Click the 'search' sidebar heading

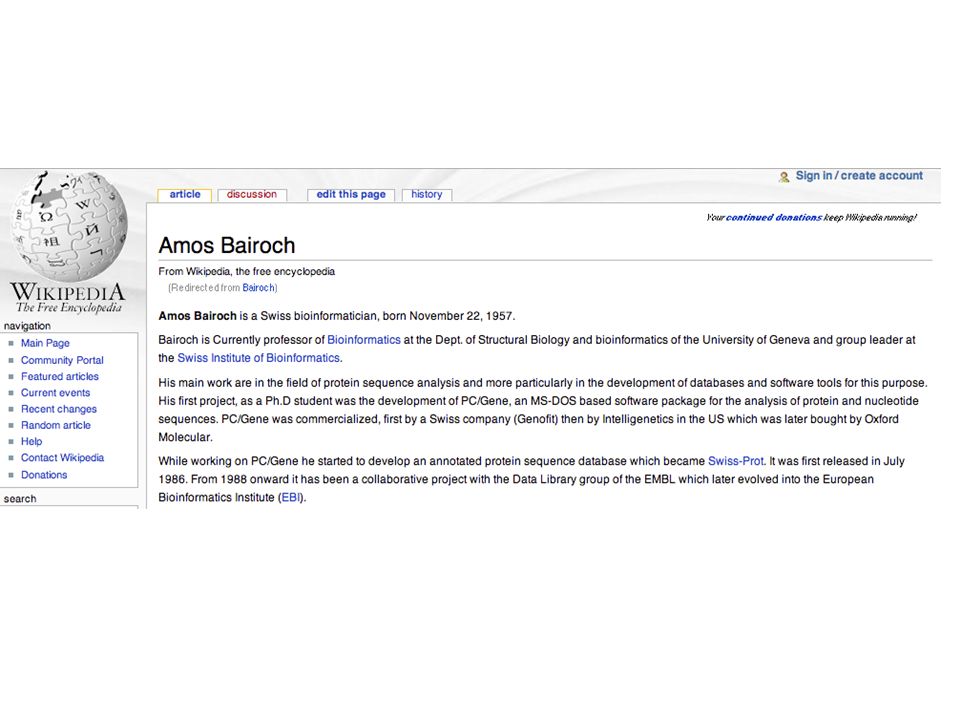click(x=20, y=499)
